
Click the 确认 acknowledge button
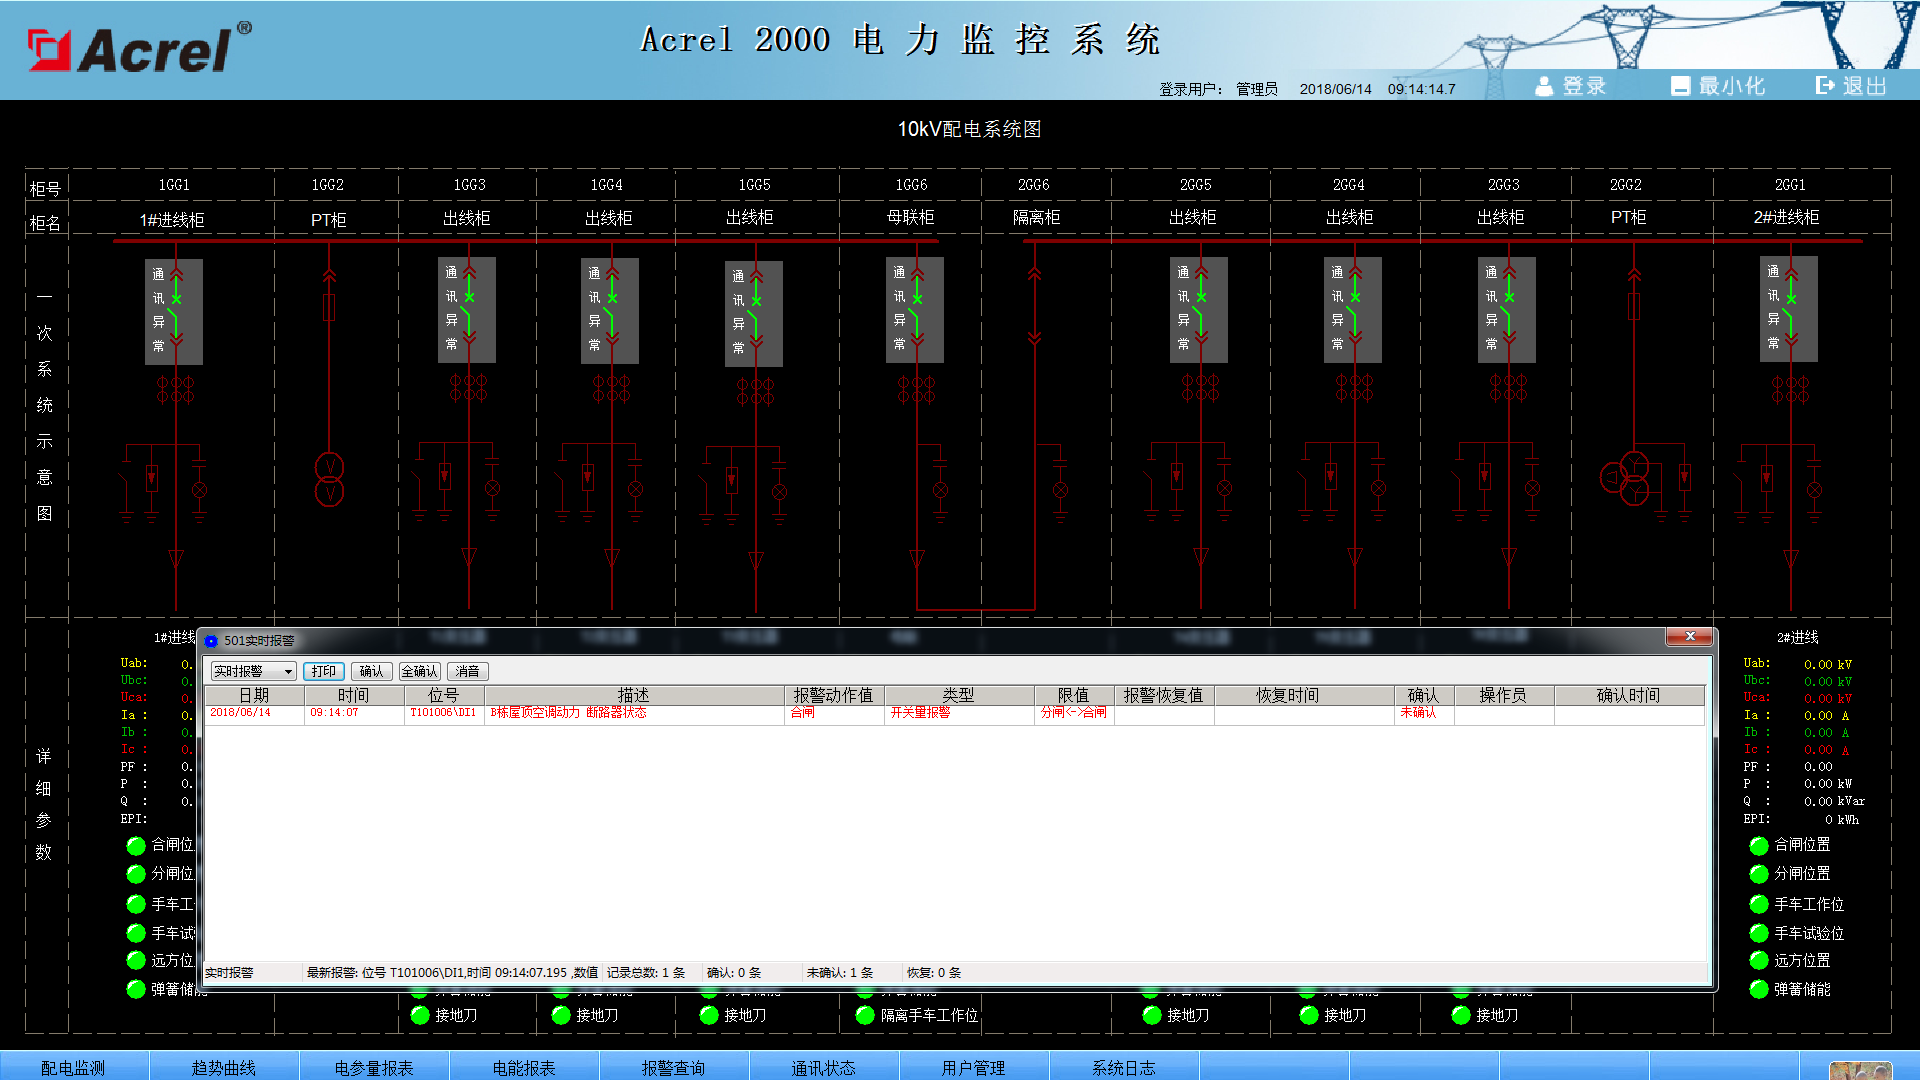click(371, 671)
